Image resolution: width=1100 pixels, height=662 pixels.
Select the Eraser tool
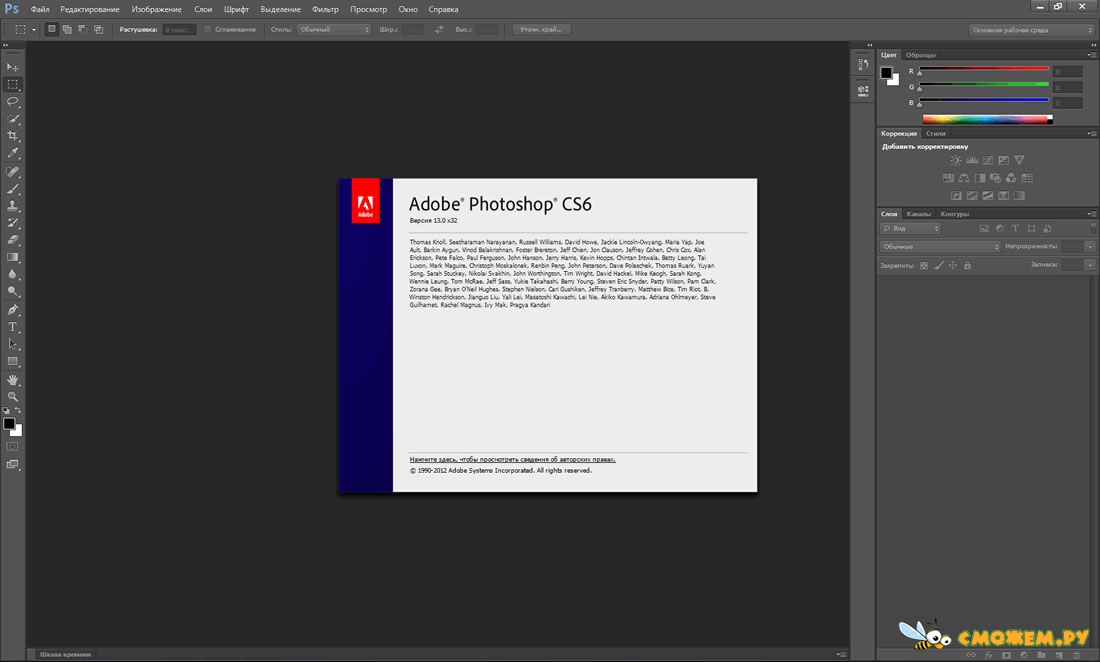tap(13, 240)
